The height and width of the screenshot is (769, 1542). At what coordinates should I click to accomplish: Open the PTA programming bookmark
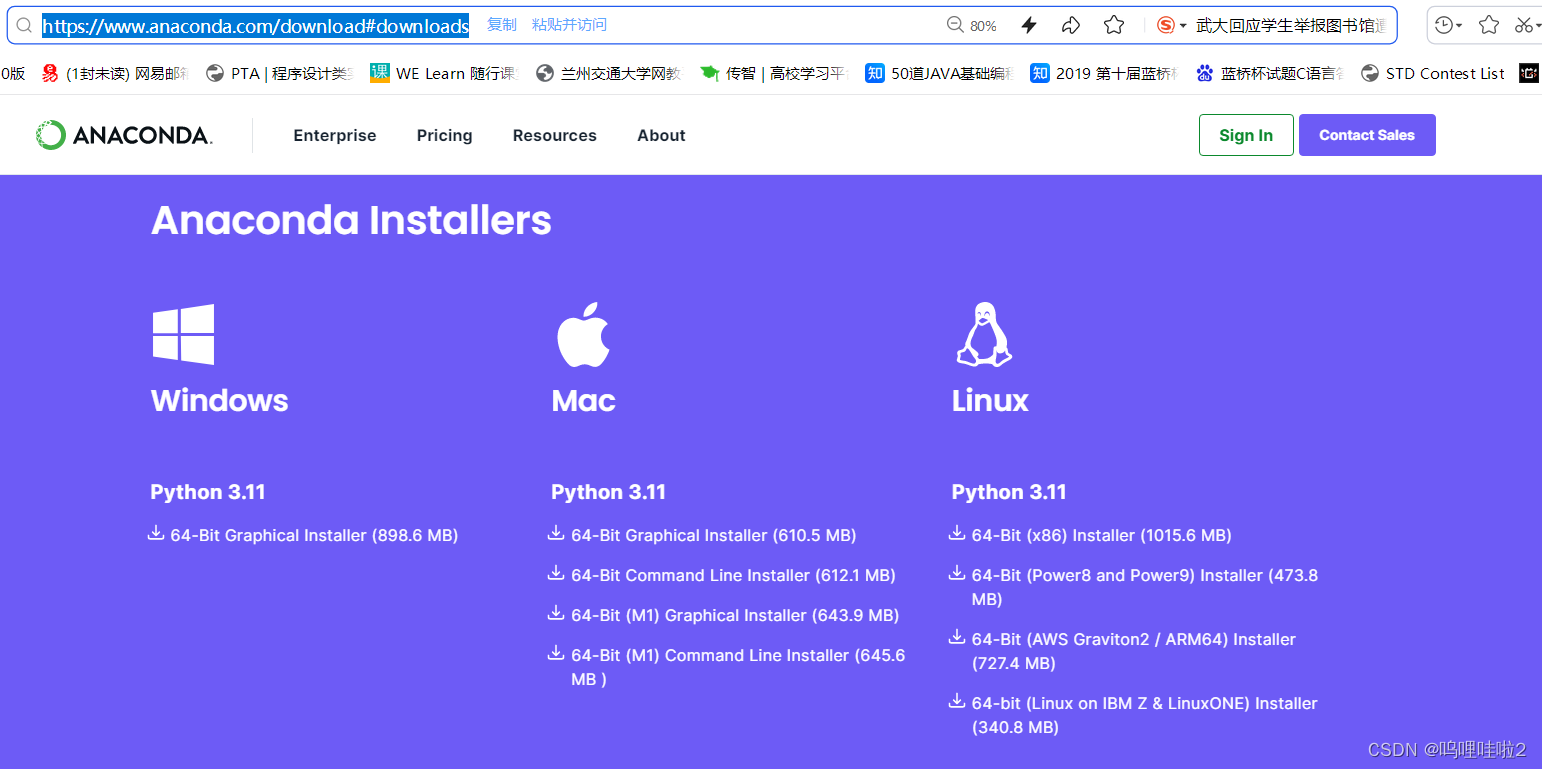280,73
